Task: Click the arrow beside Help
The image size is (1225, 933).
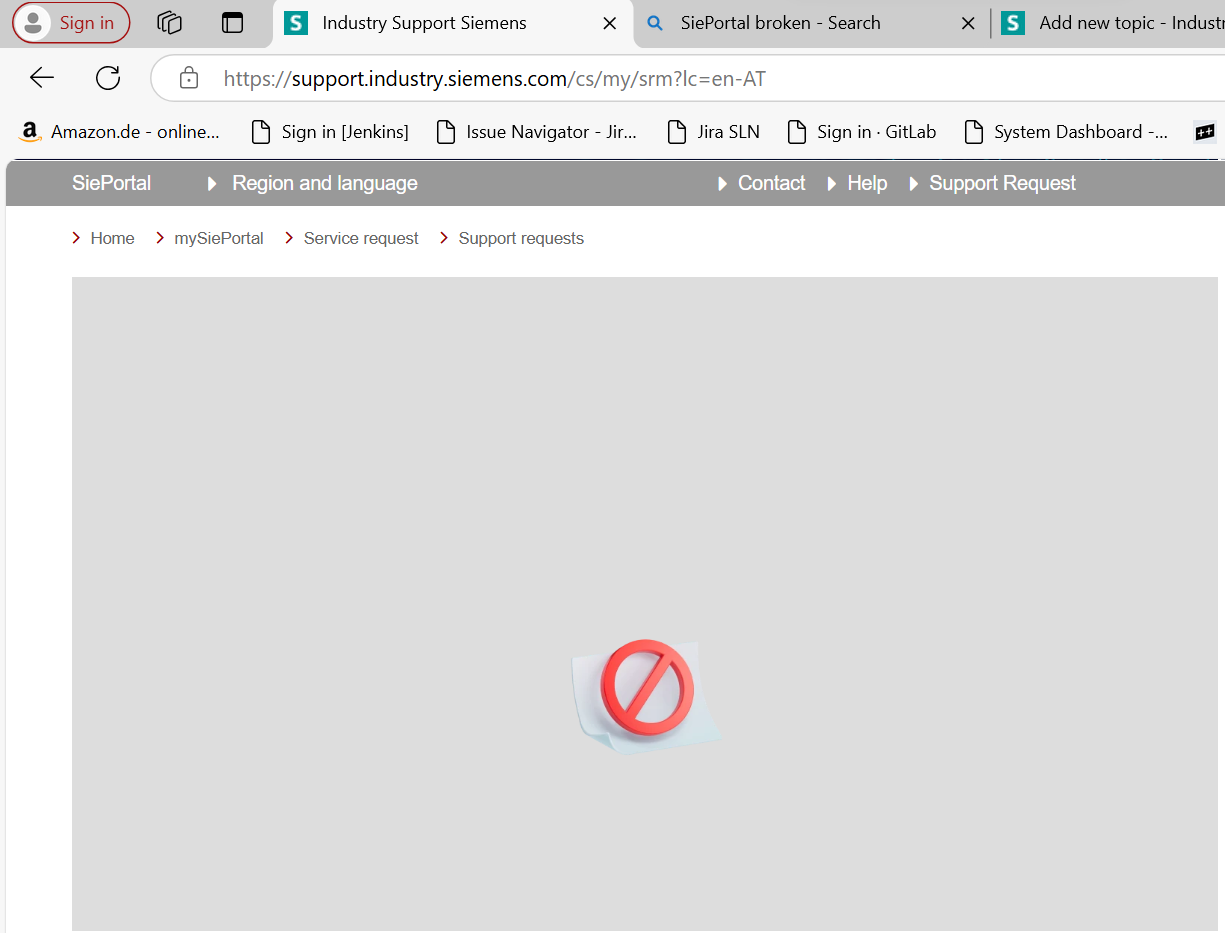Action: 832,184
